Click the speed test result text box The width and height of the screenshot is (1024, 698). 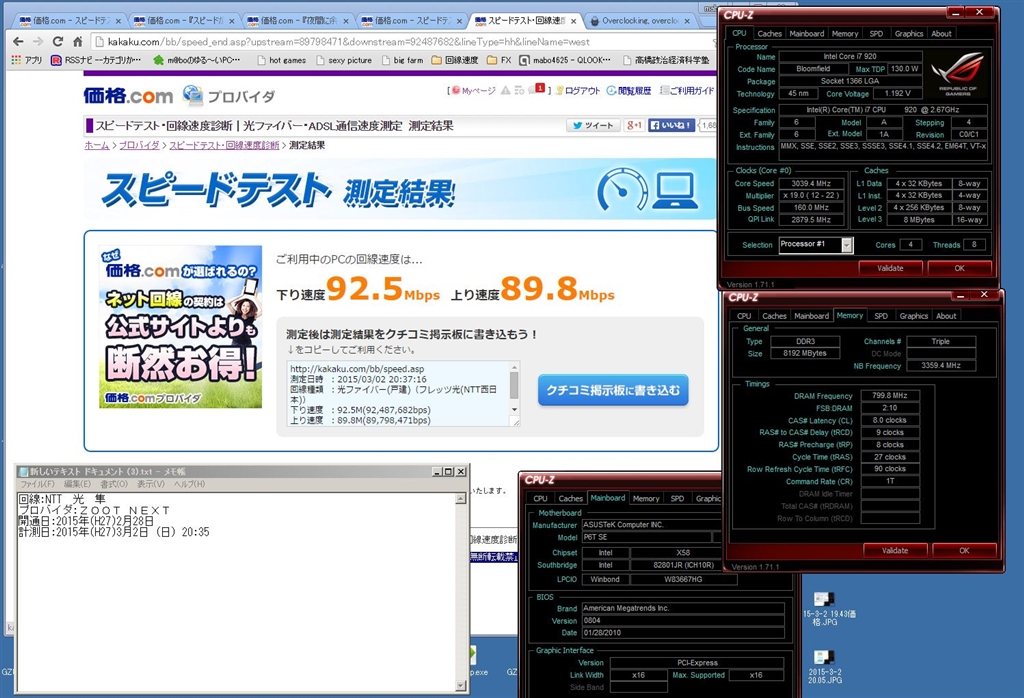[x=398, y=394]
